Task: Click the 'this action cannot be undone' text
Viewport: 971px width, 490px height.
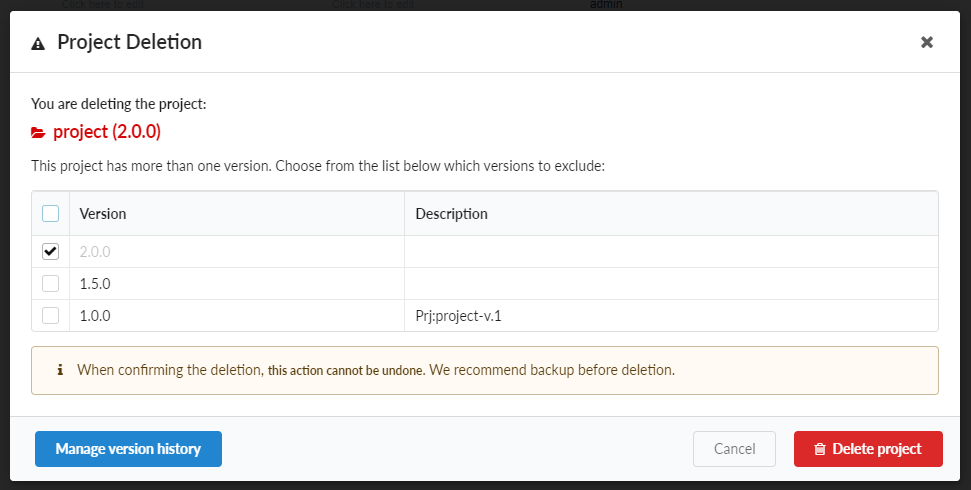Action: click(x=346, y=371)
